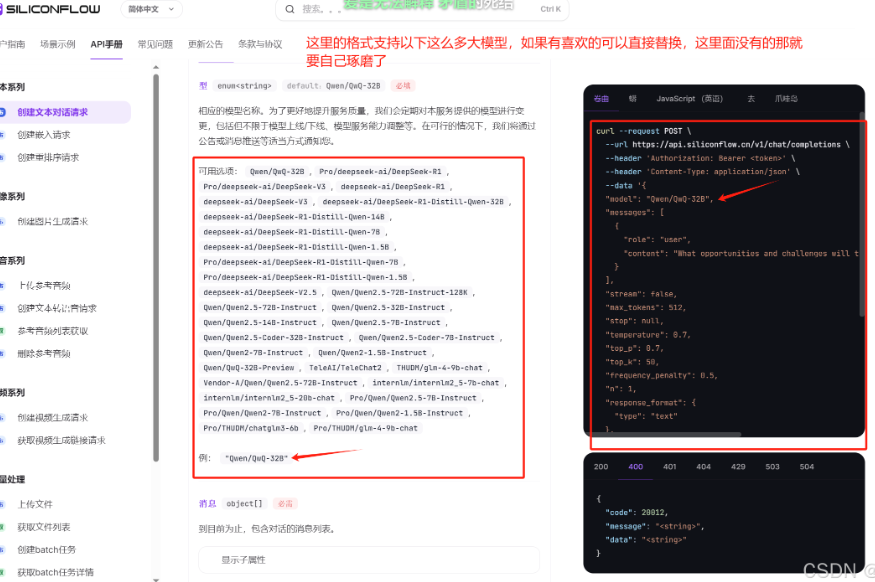Click the sidebar vertical scrollbar thumb

156,268
